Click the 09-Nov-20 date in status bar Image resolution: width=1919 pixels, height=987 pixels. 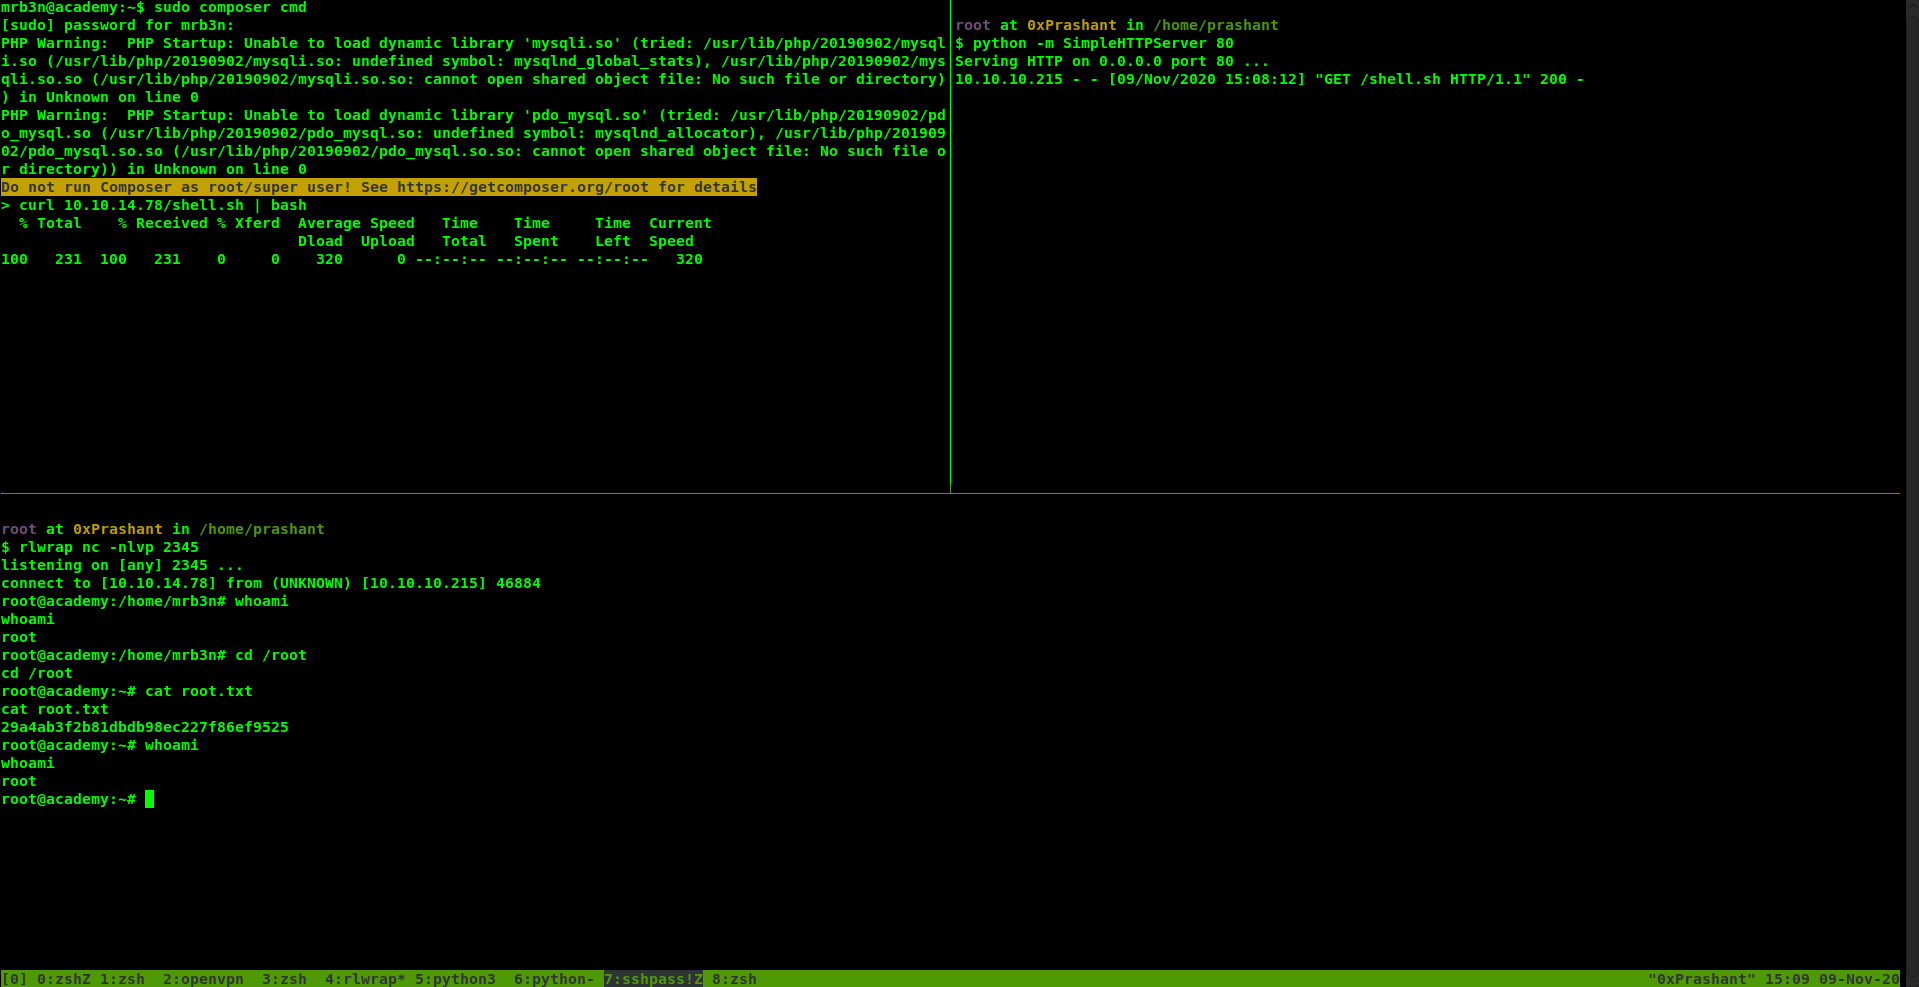pyautogui.click(x=1859, y=979)
